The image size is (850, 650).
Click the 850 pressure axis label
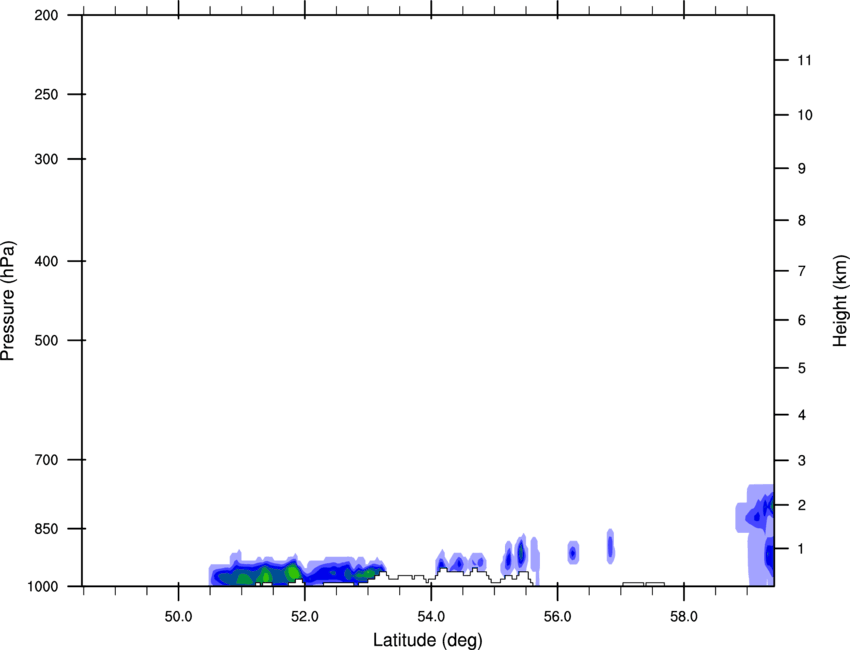[x=46, y=528]
